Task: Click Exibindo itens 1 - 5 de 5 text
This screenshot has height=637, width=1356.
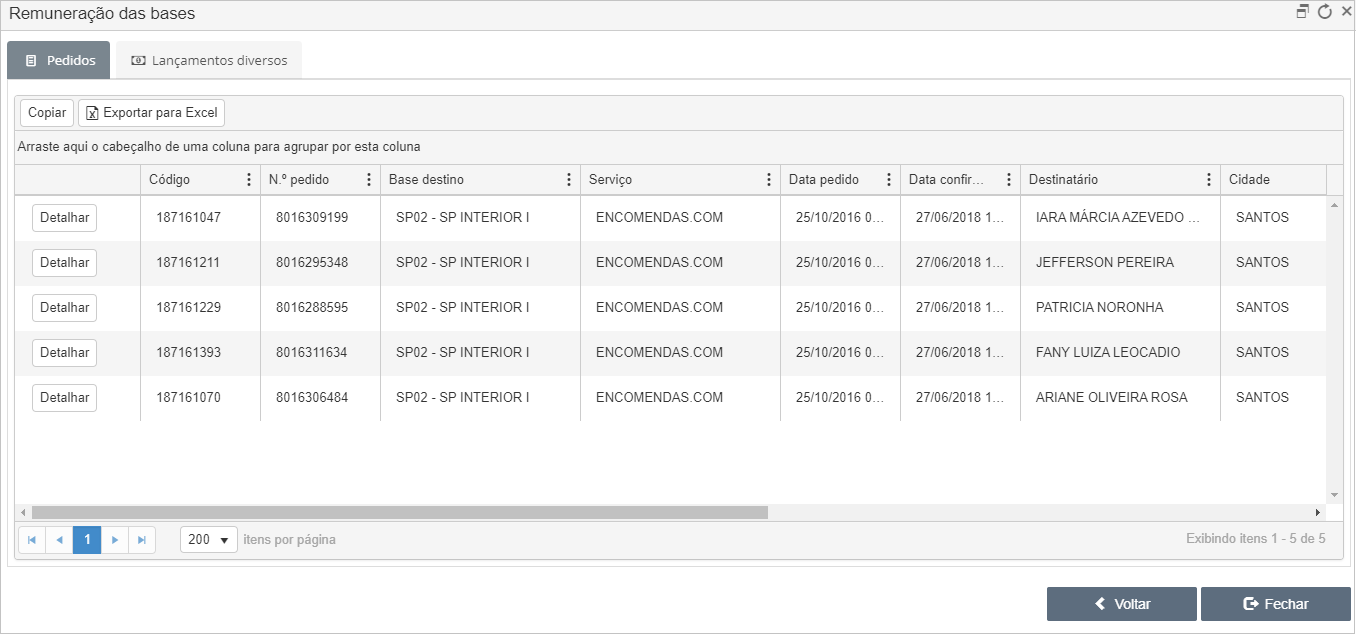Action: [x=1256, y=540]
